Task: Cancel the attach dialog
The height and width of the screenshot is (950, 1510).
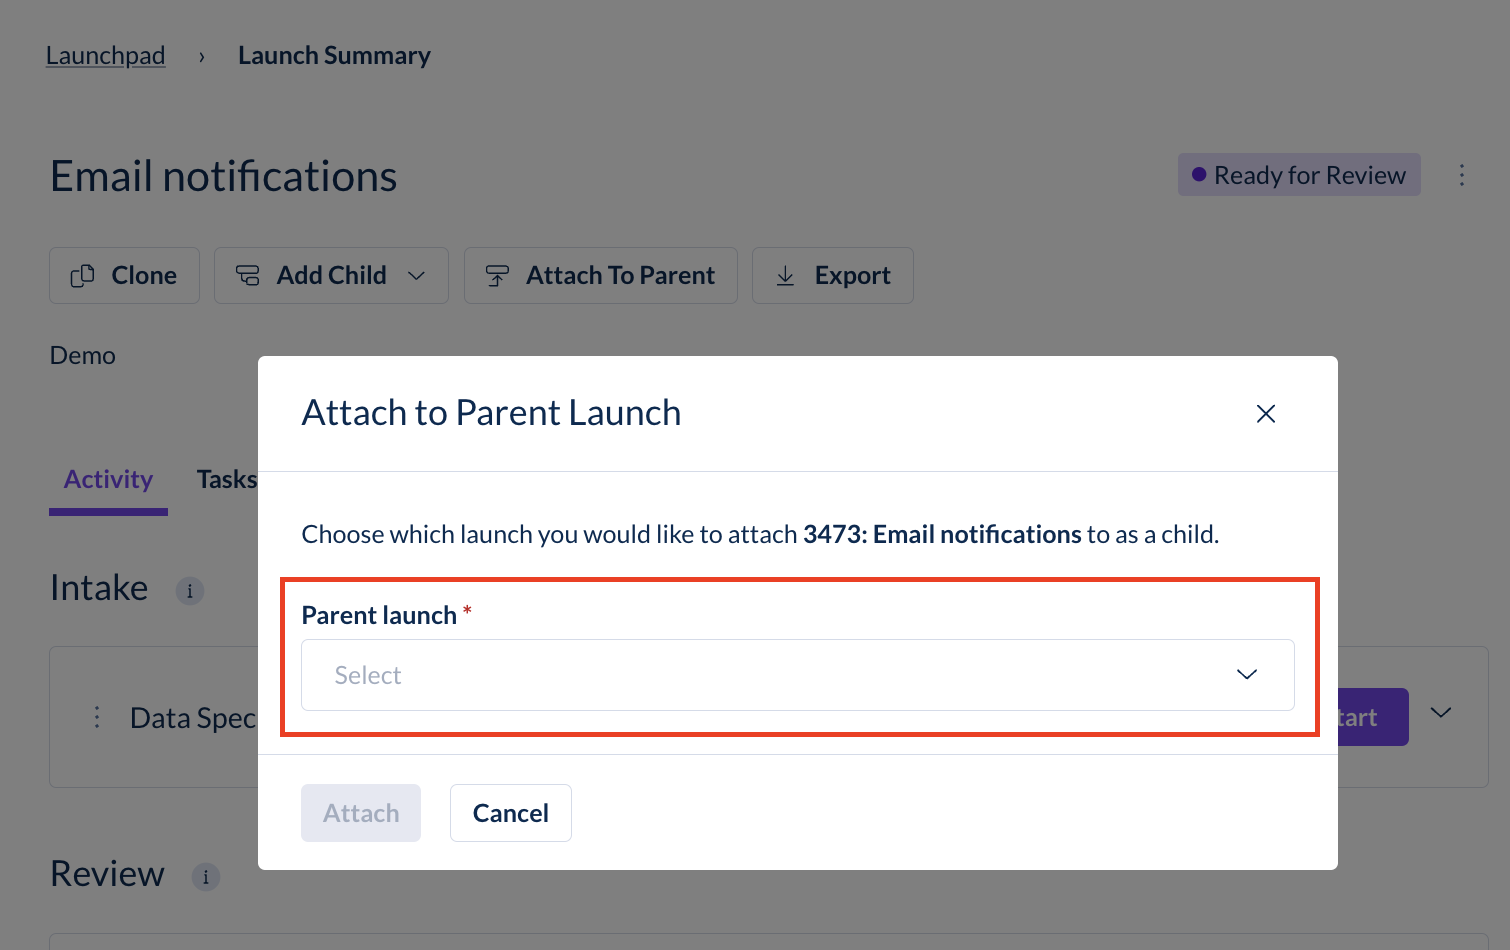Action: pos(510,813)
